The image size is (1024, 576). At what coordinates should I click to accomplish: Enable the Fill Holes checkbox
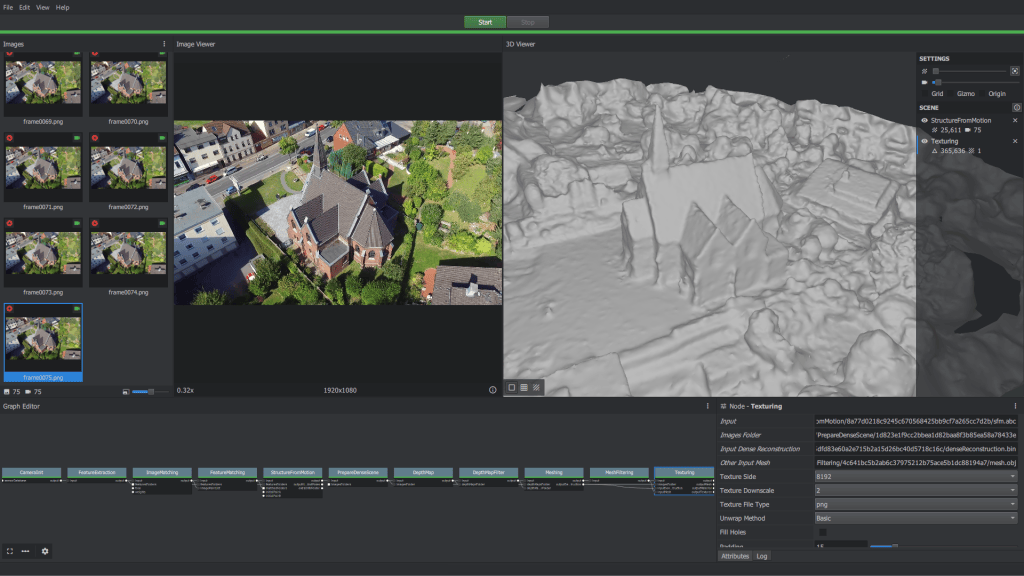pos(822,532)
